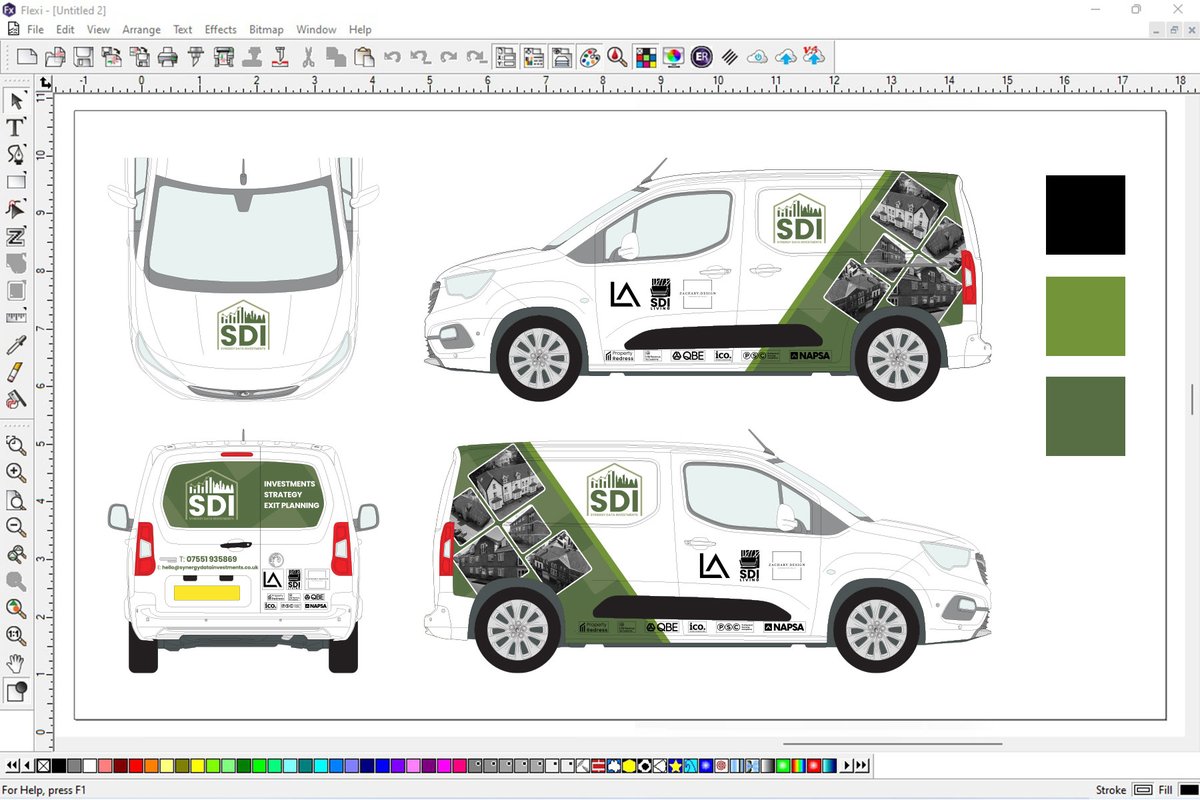Click the no-fill X swatch in palette
The height and width of the screenshot is (800, 1200).
tap(43, 766)
